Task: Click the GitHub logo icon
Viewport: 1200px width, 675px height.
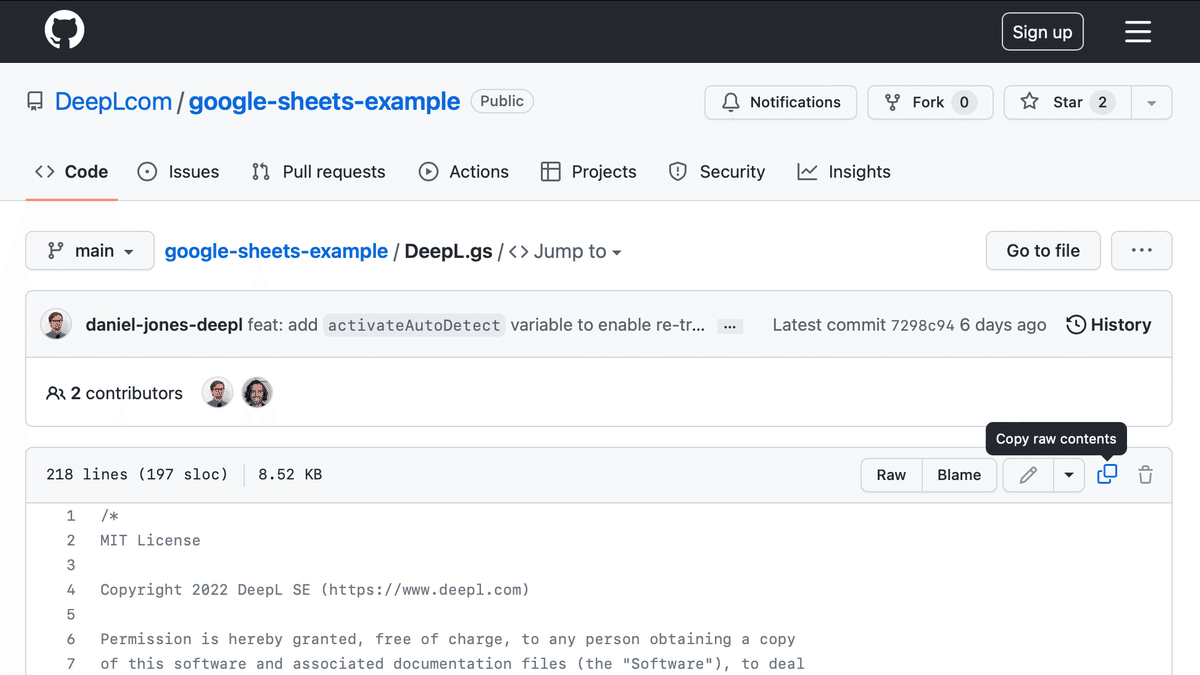Action: [x=64, y=31]
